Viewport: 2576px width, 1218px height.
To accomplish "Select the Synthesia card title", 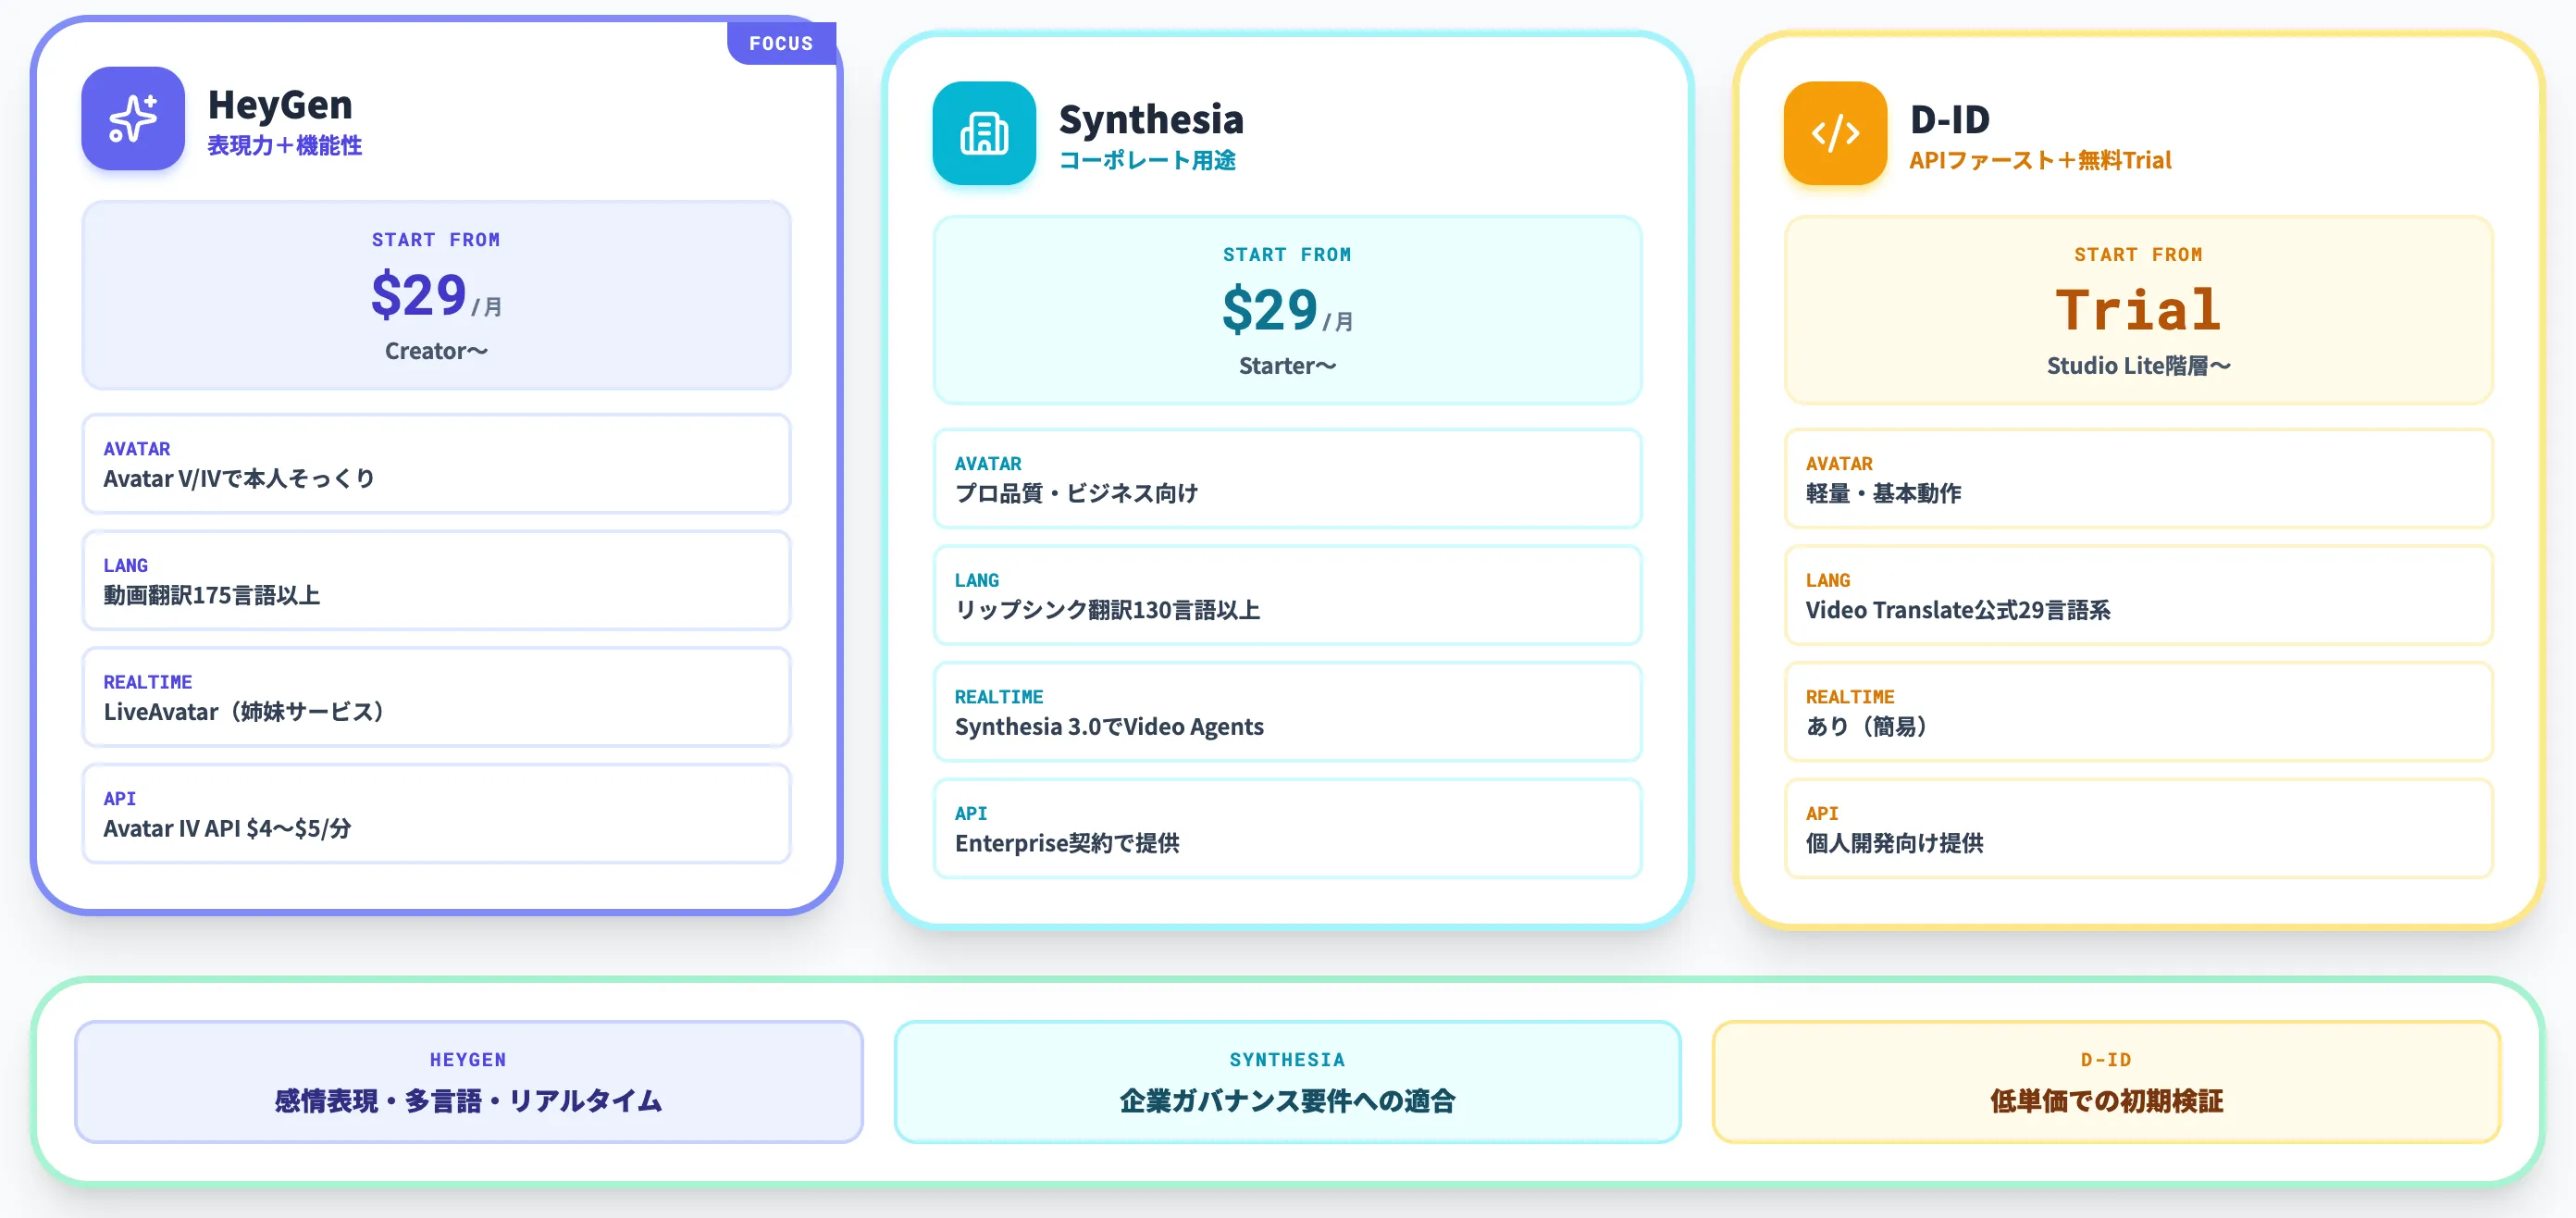I will click(x=1151, y=119).
